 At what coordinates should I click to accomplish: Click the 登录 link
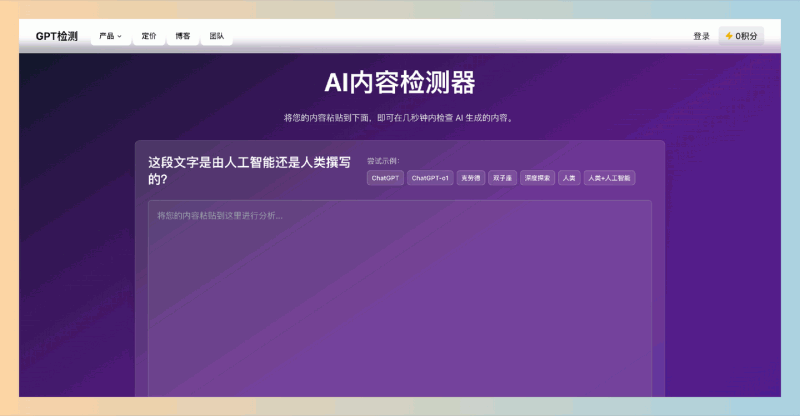702,36
